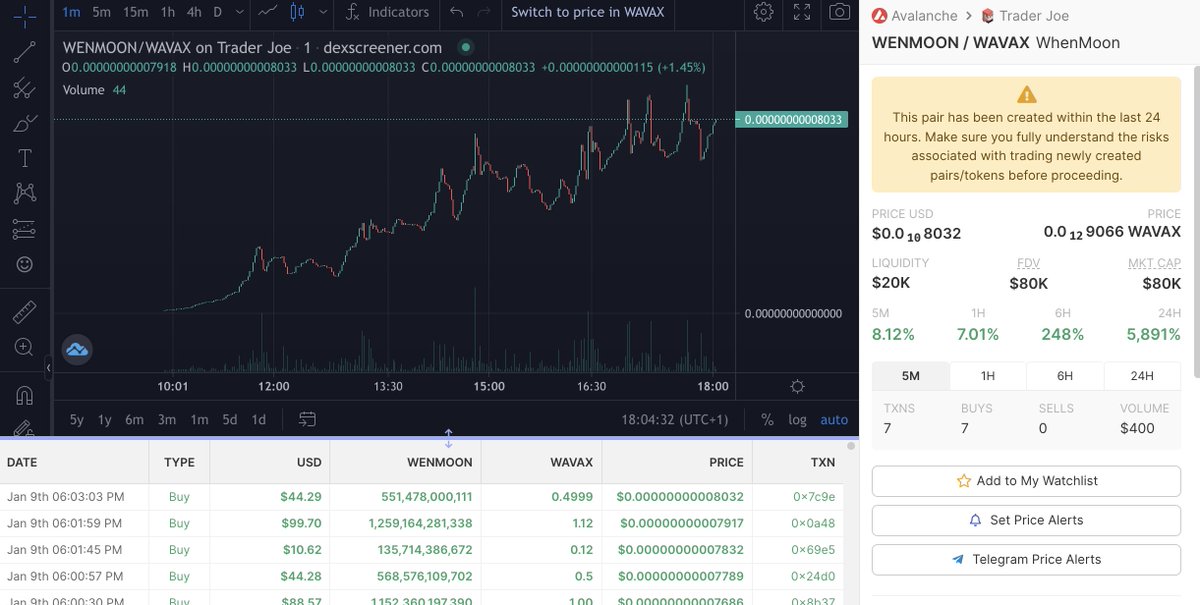Image resolution: width=1200 pixels, height=605 pixels.
Task: Select the 24H stats tab
Action: coord(1142,376)
